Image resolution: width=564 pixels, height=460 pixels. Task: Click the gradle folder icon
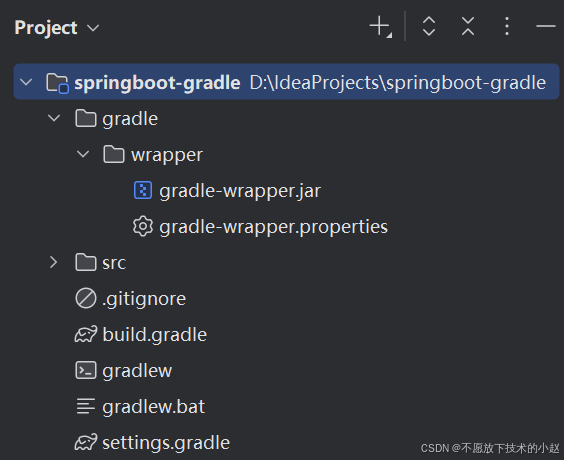pos(86,118)
